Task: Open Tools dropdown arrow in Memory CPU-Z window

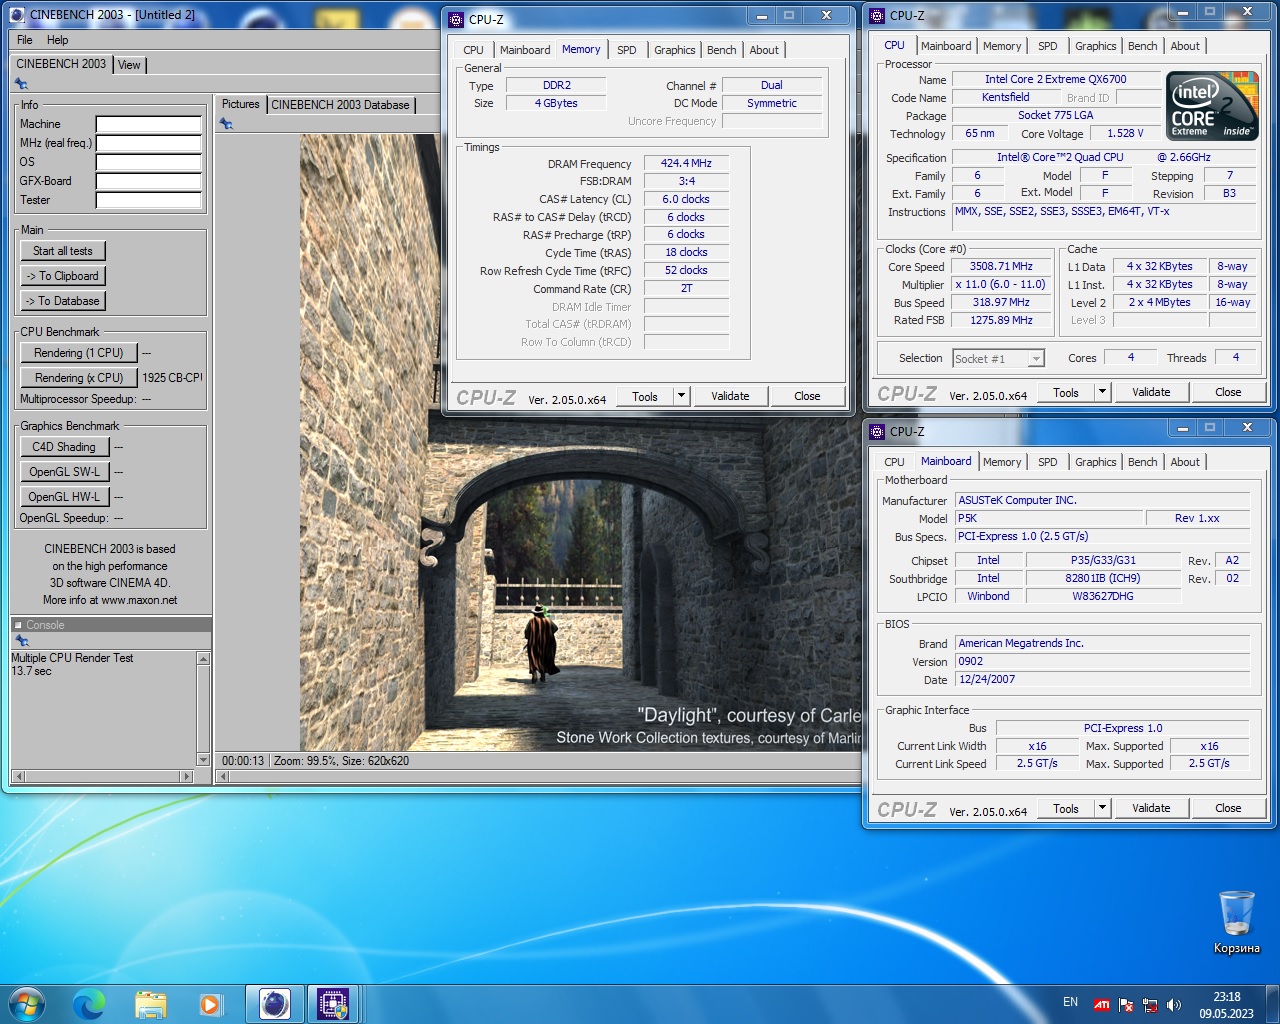Action: pos(682,396)
